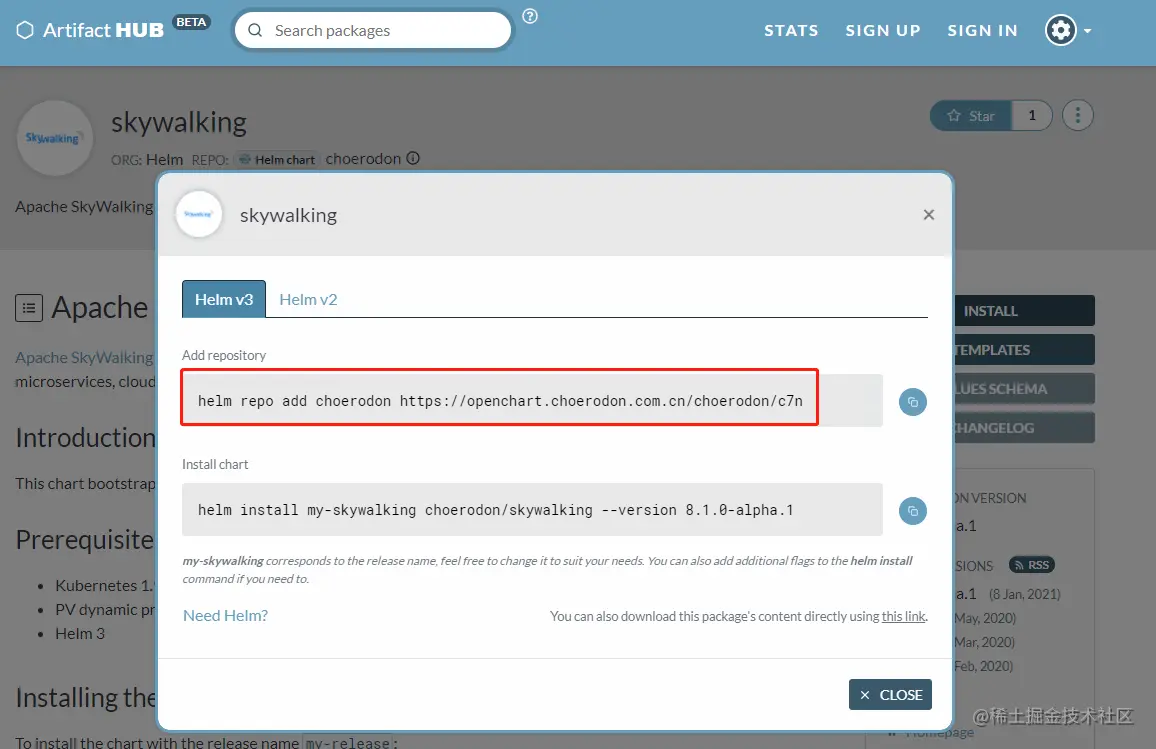
Task: Click the search magnifier icon
Action: pos(255,30)
